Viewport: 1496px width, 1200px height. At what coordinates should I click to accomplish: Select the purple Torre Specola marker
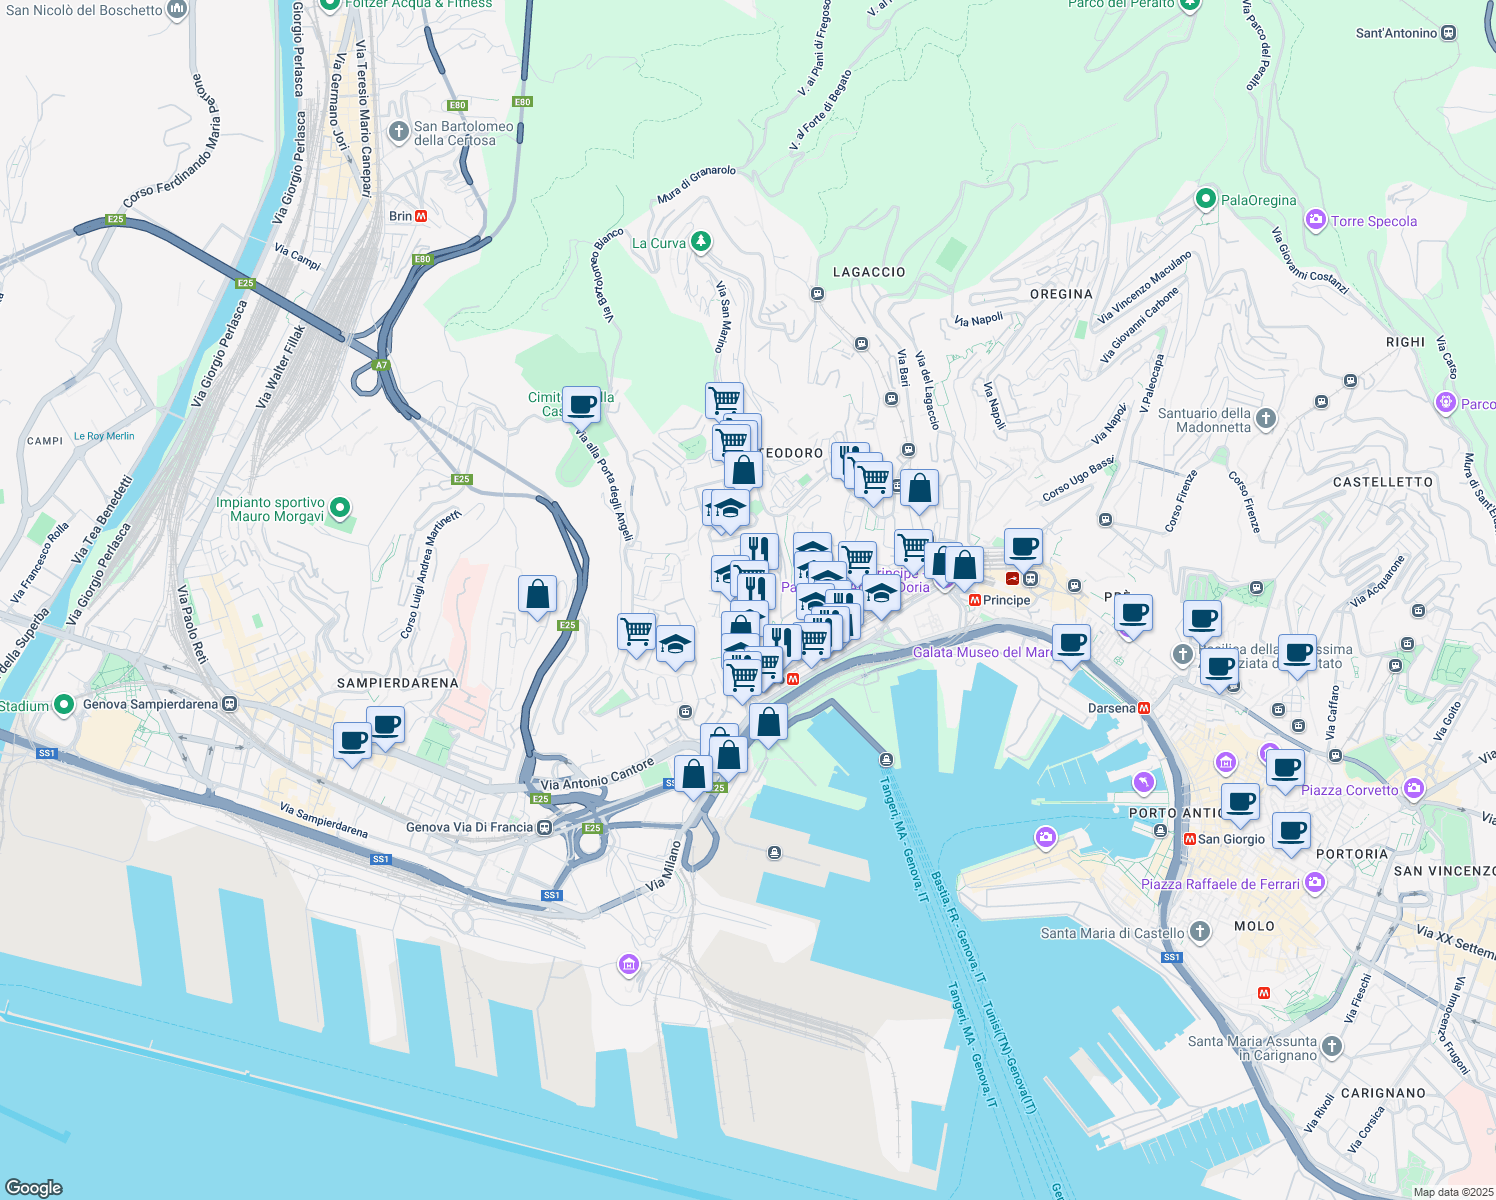coord(1316,220)
